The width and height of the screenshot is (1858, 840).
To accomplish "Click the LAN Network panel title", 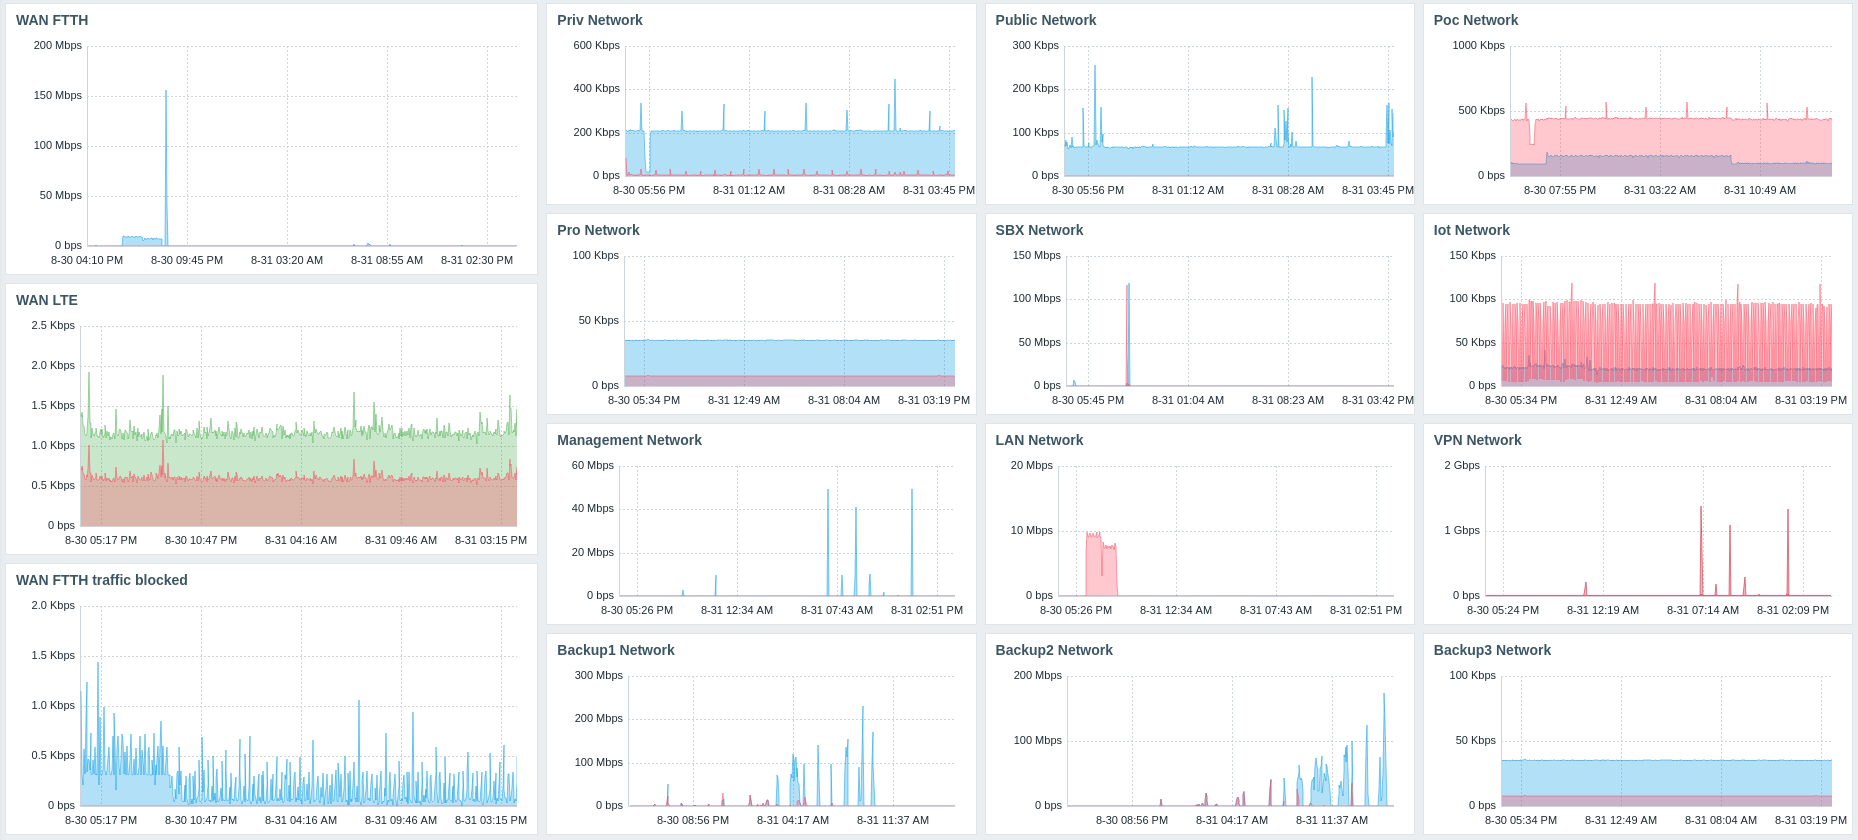I will (1039, 440).
